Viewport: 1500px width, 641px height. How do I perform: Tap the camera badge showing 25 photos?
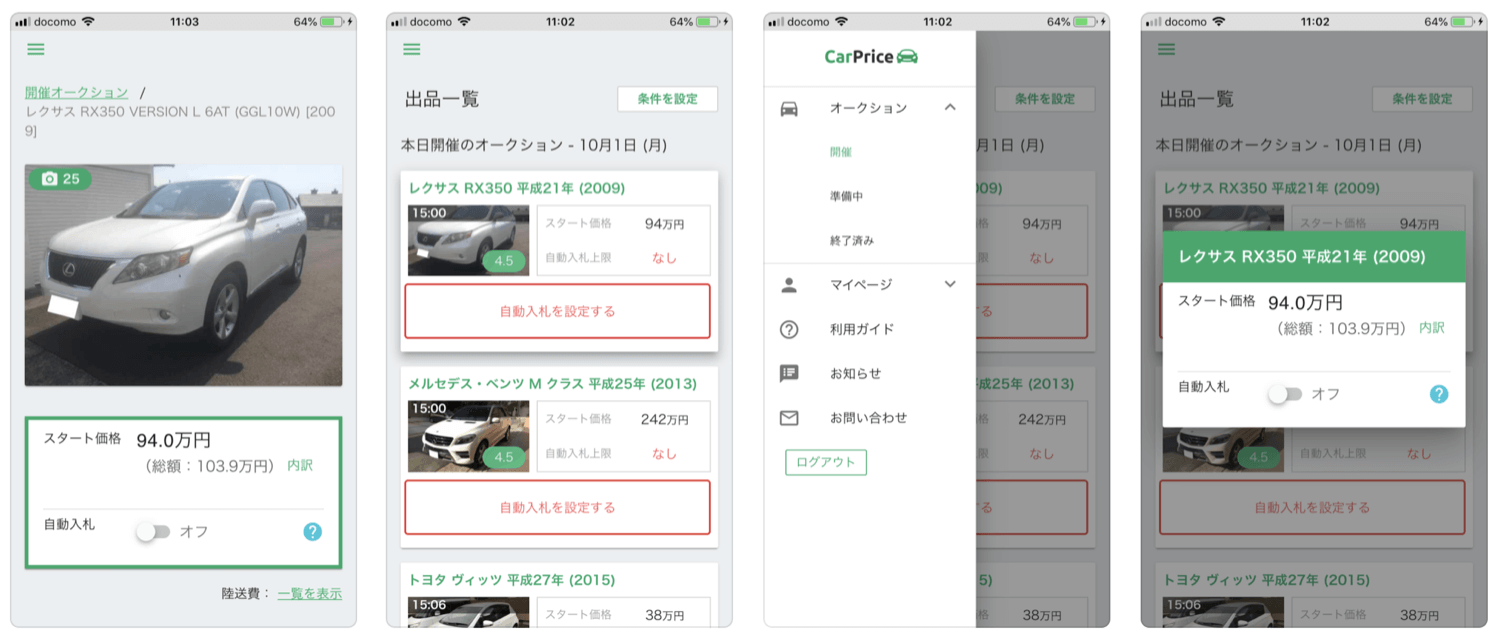pos(60,179)
